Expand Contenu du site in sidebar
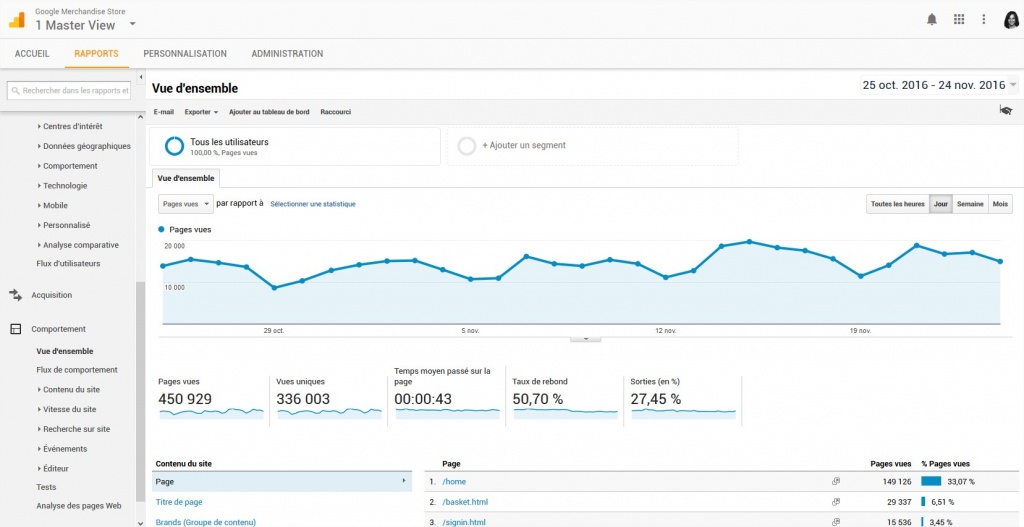Image resolution: width=1024 pixels, height=527 pixels. pyautogui.click(x=69, y=389)
